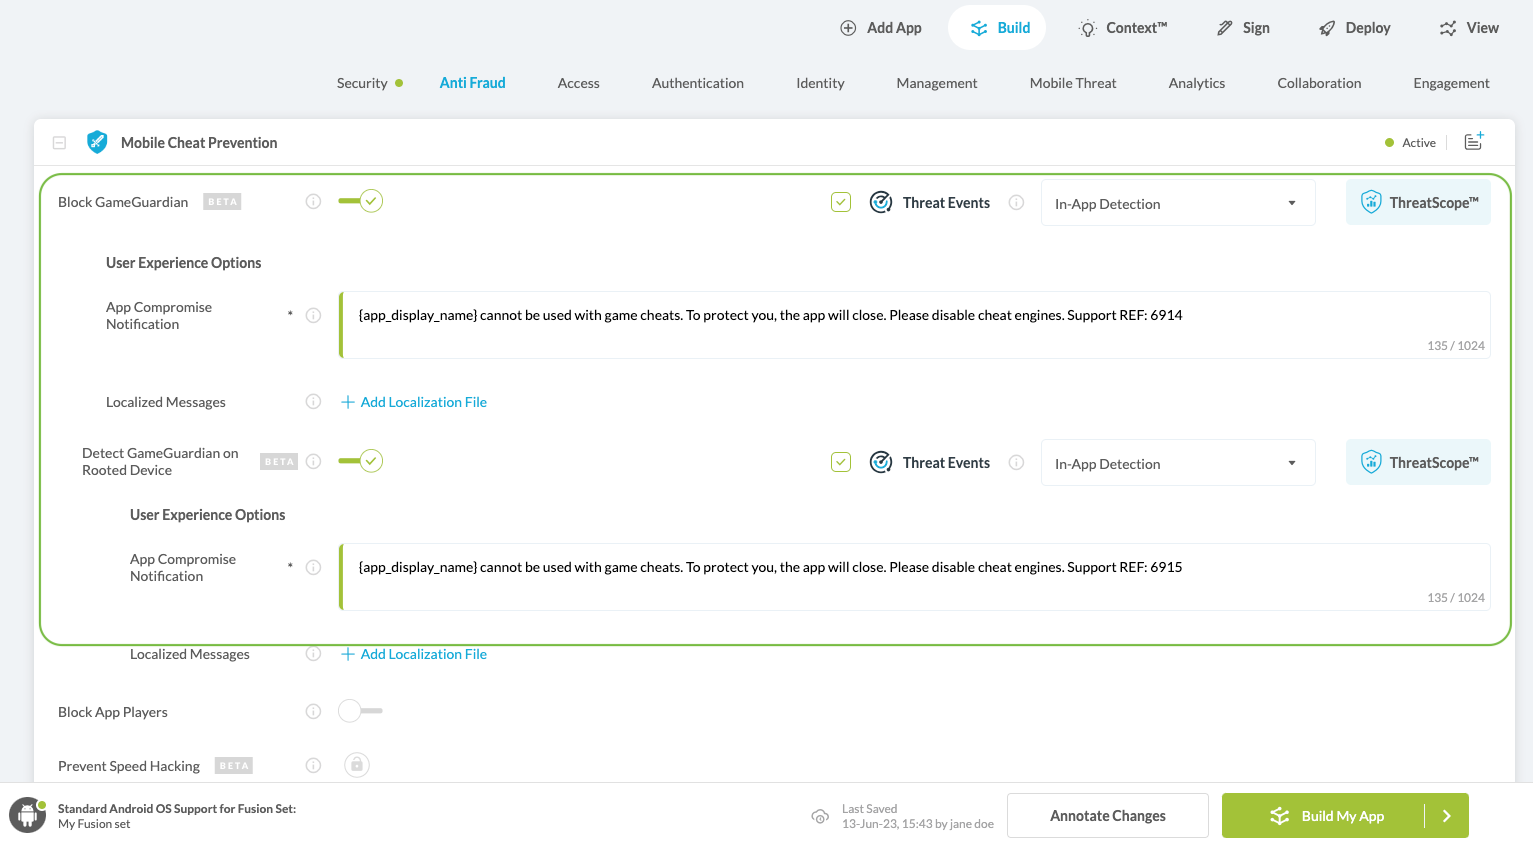This screenshot has width=1533, height=846.
Task: Open info icon beside Block GameGuardian
Action: point(313,202)
